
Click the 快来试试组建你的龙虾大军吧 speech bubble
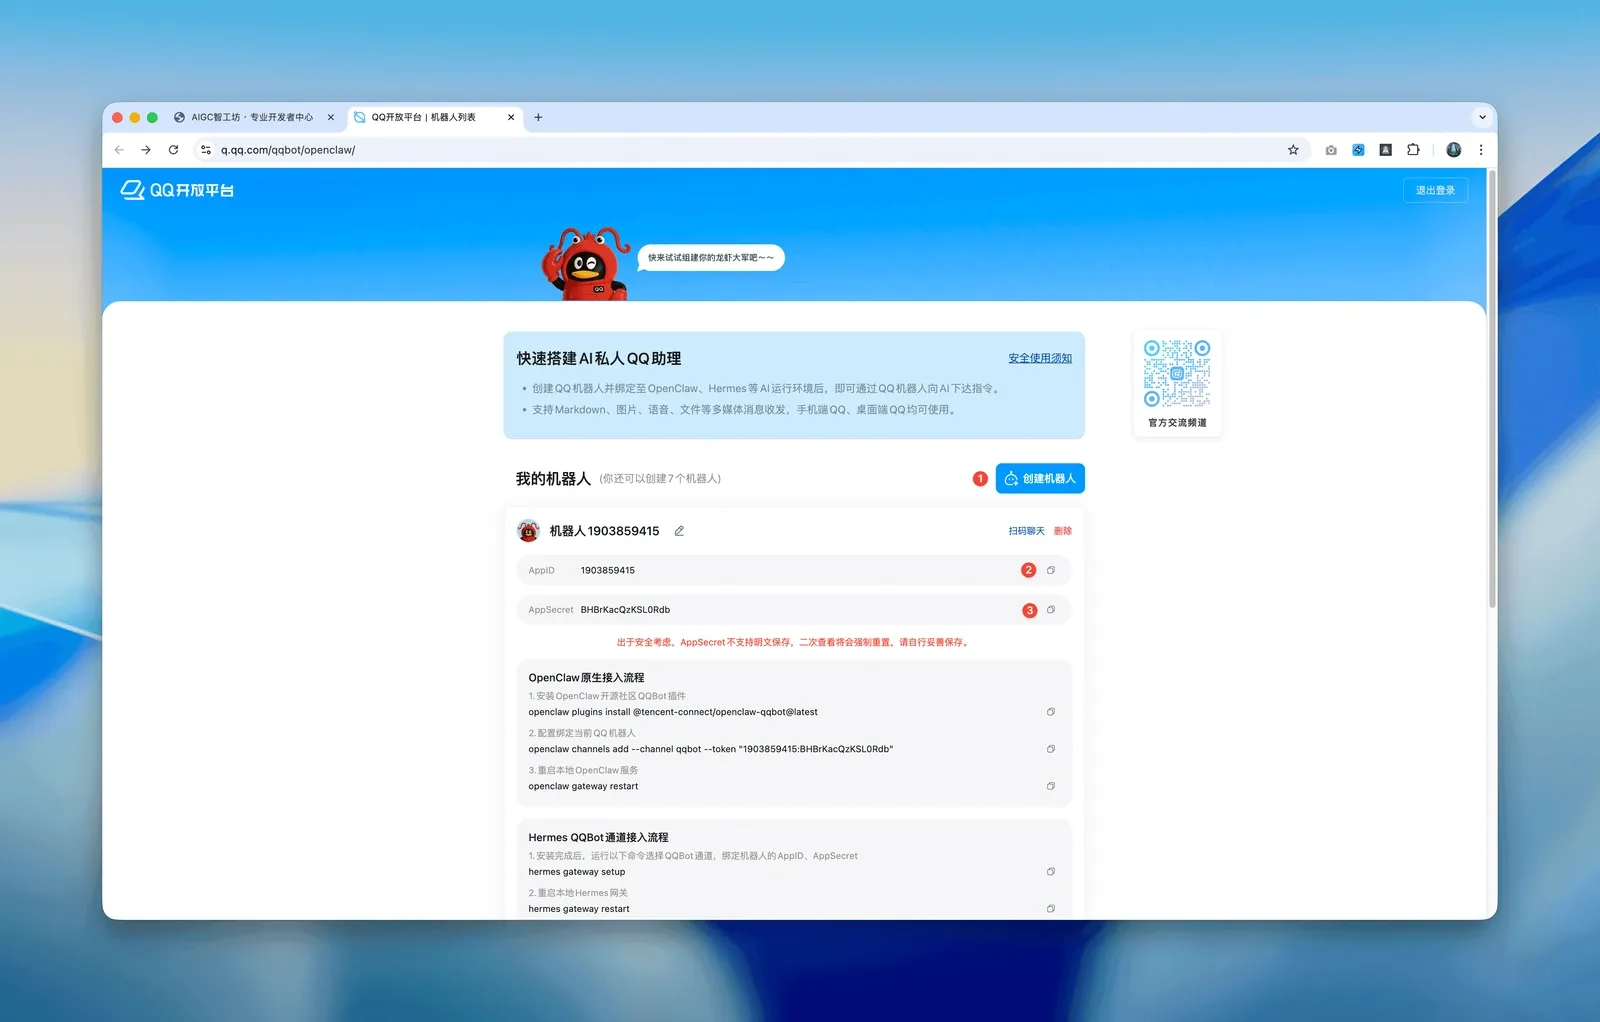click(711, 258)
